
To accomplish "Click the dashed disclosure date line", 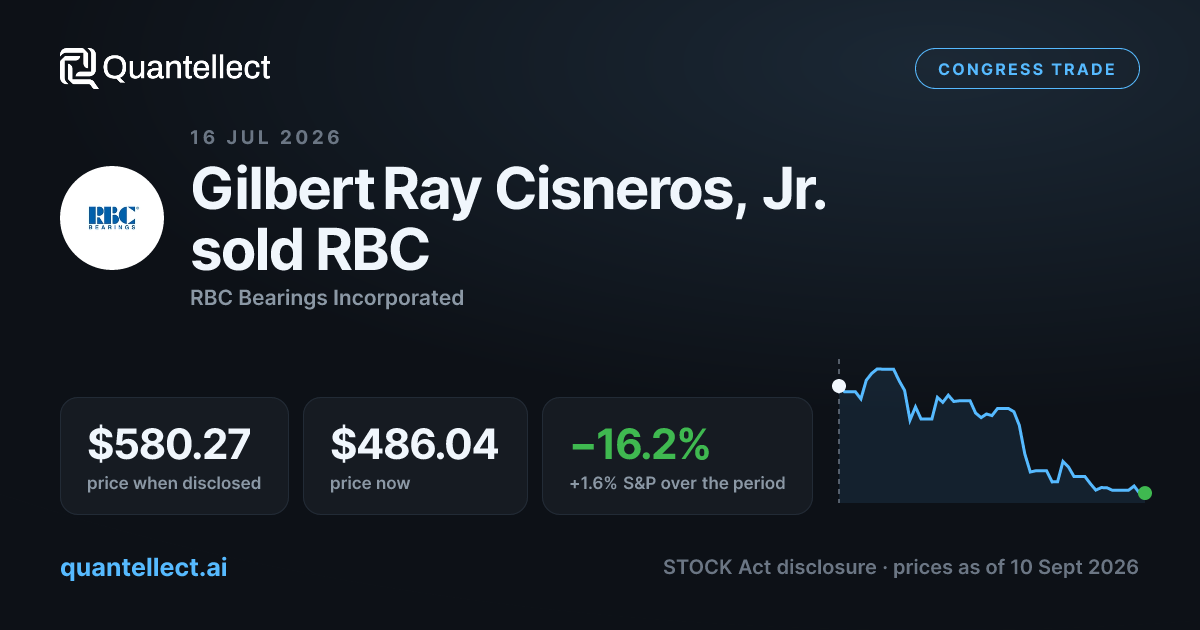I will pyautogui.click(x=839, y=430).
